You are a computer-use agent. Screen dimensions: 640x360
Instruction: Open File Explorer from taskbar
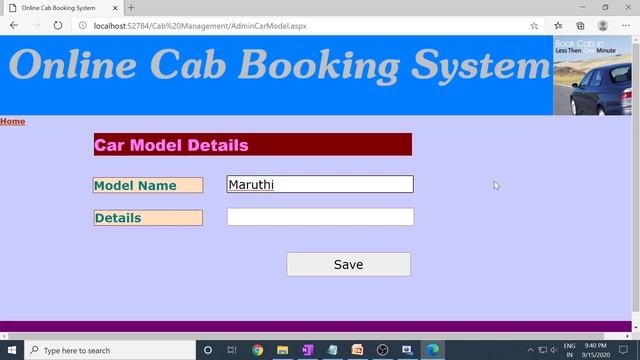[x=282, y=350]
